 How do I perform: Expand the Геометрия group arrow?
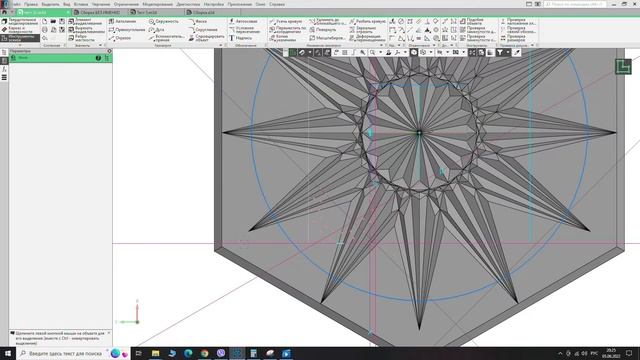click(220, 45)
